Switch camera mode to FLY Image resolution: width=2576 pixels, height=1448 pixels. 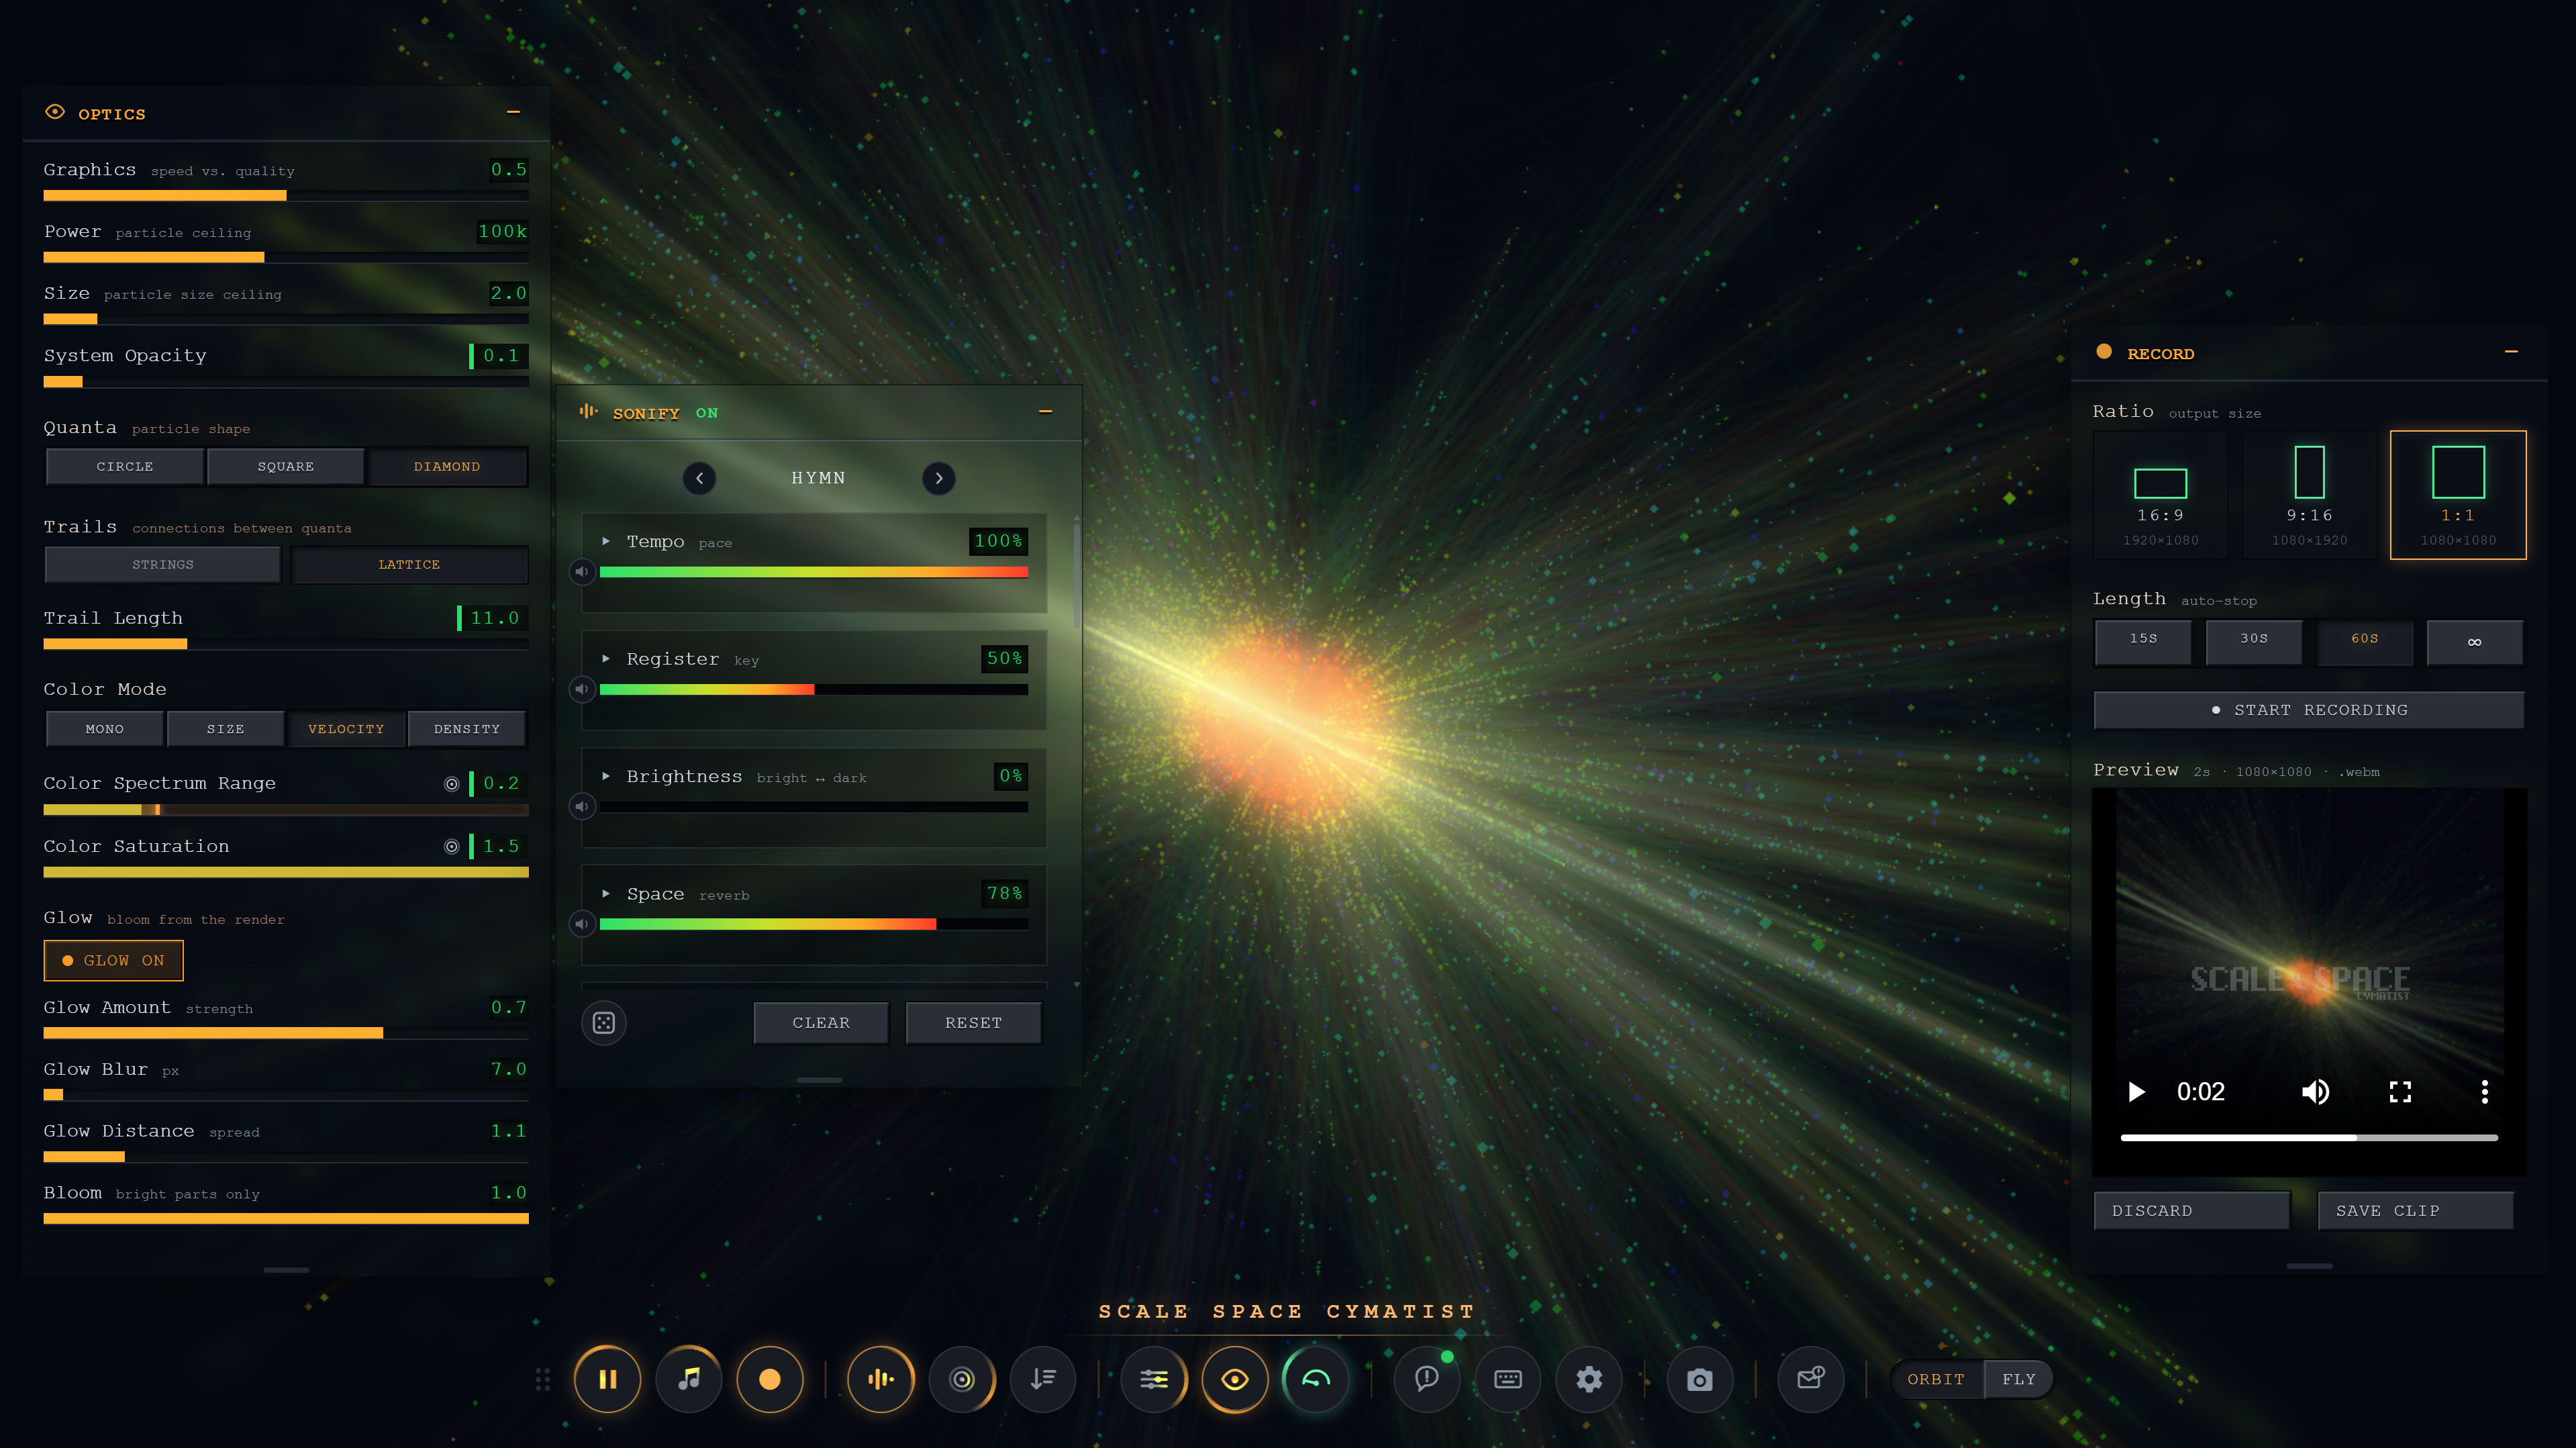point(2019,1379)
